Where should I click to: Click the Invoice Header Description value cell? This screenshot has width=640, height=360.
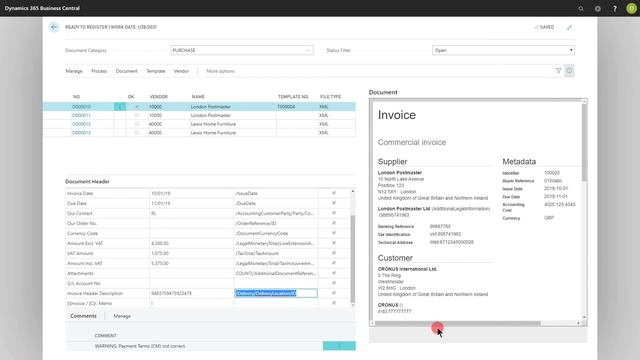click(x=191, y=293)
